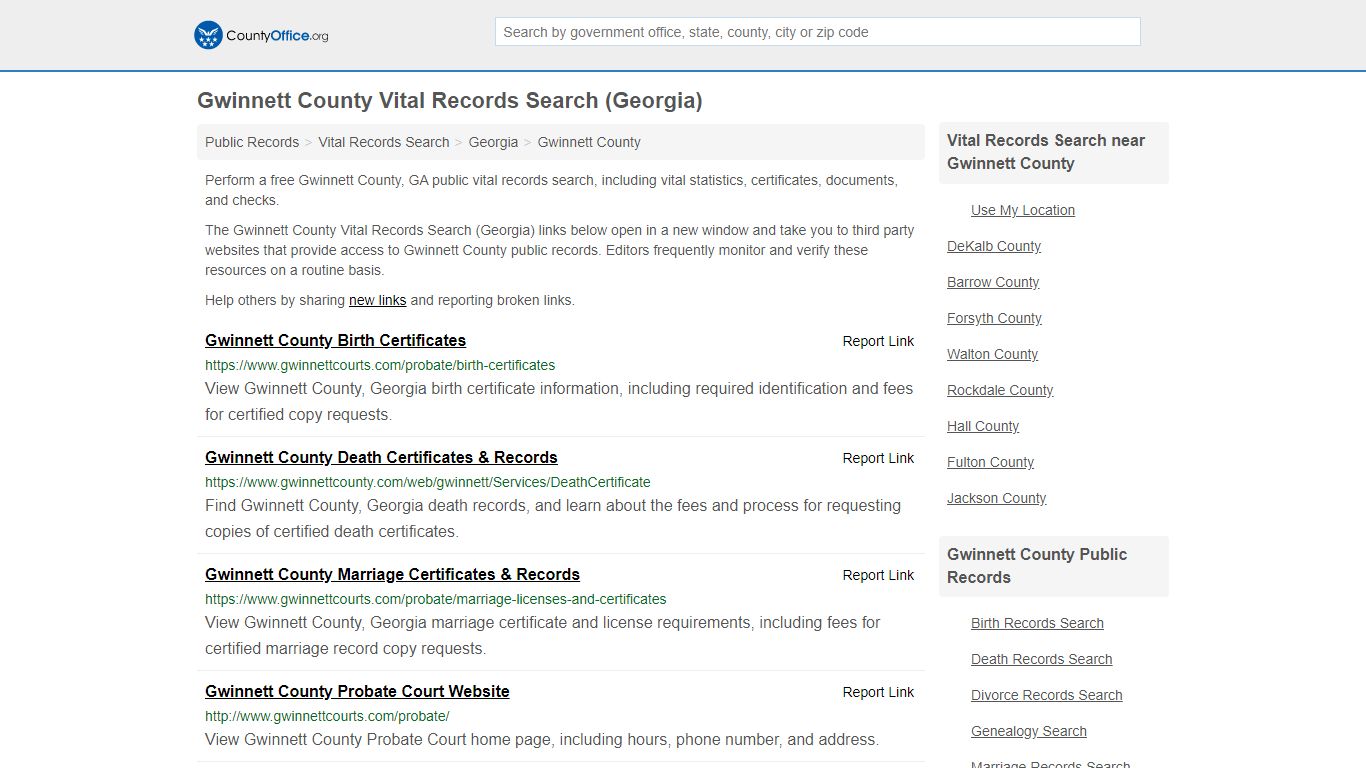Select Fulton County in sidebar
This screenshot has width=1366, height=768.
(990, 462)
